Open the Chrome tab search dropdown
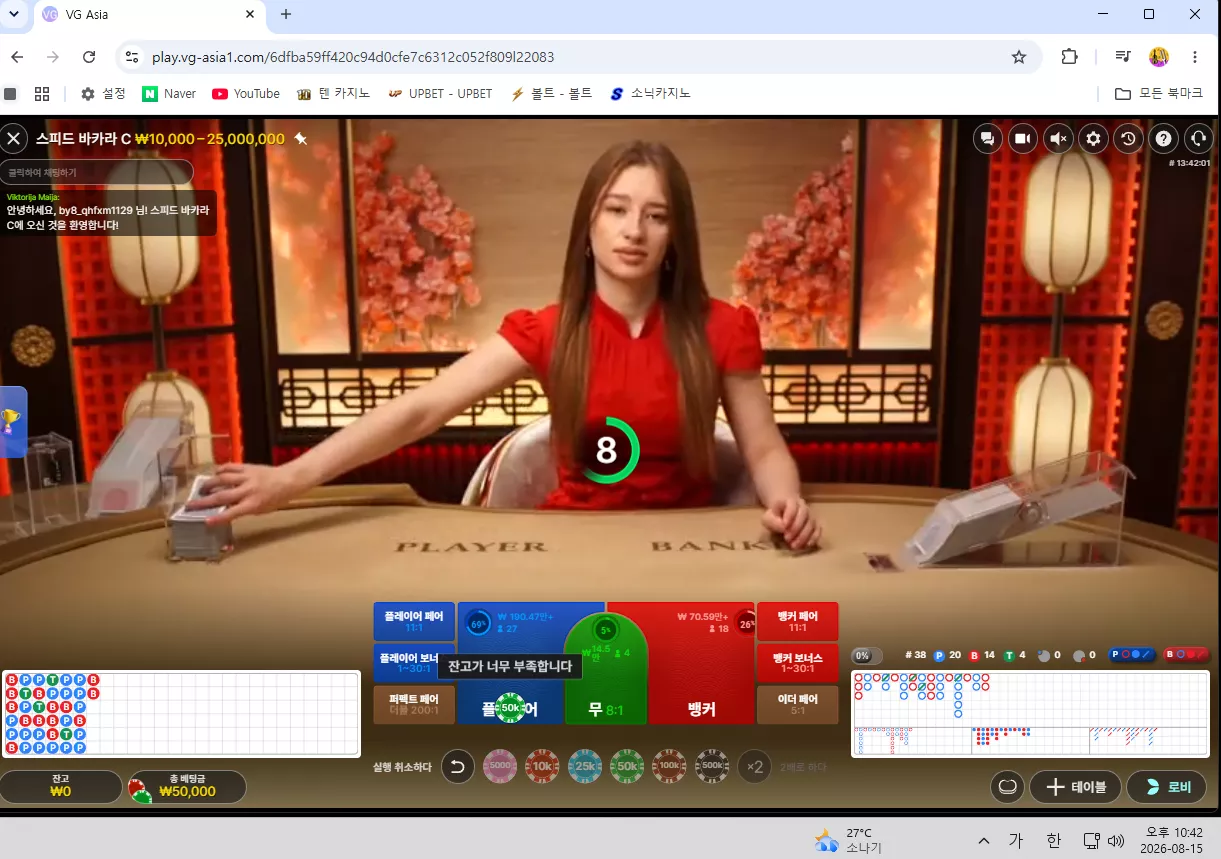This screenshot has width=1221, height=859. pyautogui.click(x=14, y=14)
